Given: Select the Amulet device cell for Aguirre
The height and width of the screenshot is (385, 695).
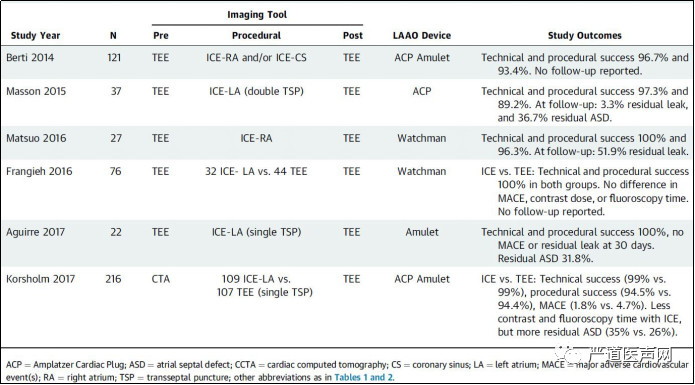Looking at the screenshot, I should tap(422, 232).
